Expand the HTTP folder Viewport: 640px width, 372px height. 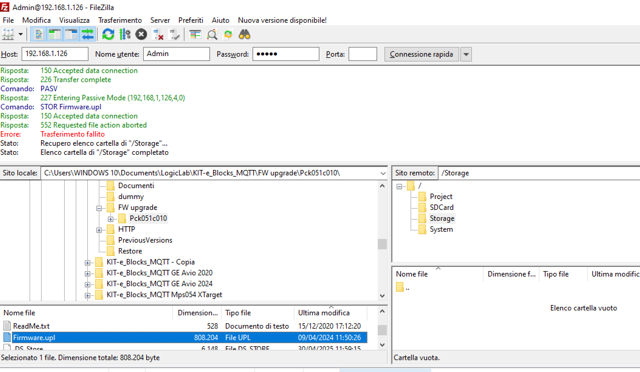[x=99, y=230]
